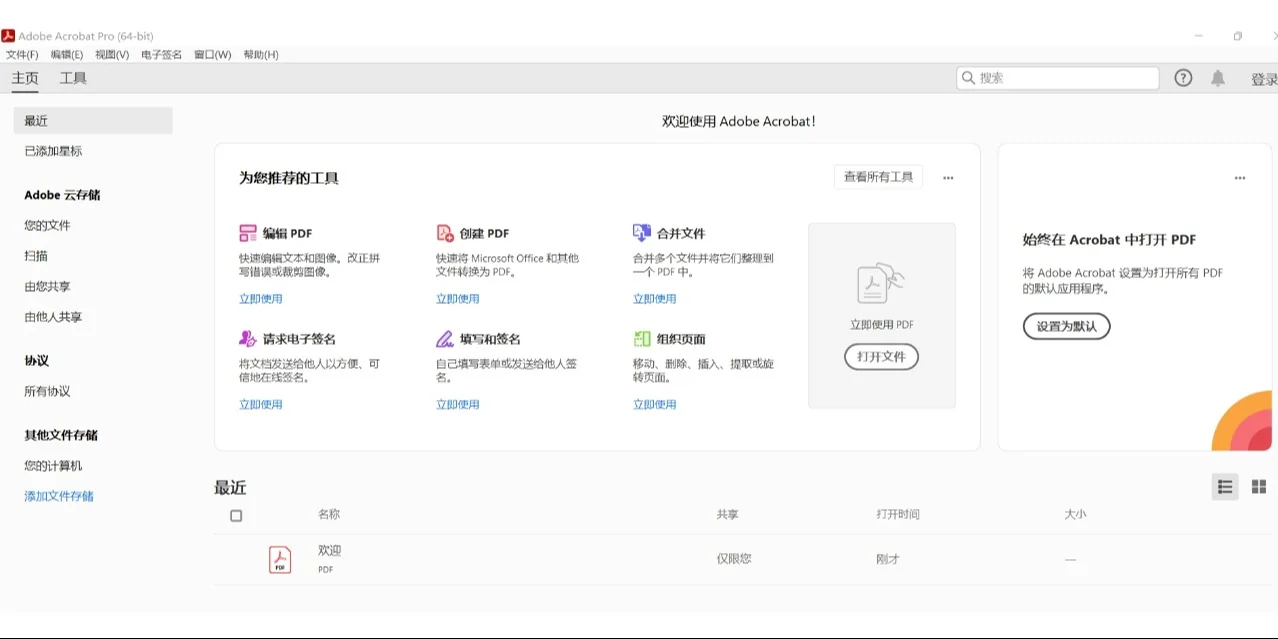Viewport: 1278px width, 639px height.
Task: Click the 添加文件存储 link in the sidebar
Action: coord(58,495)
